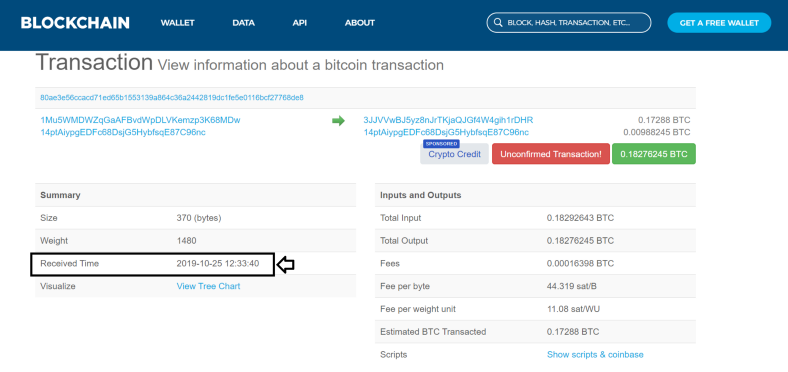Click the BLOCKCHAIN logo
Viewport: 788px width, 372px height.
[x=75, y=23]
